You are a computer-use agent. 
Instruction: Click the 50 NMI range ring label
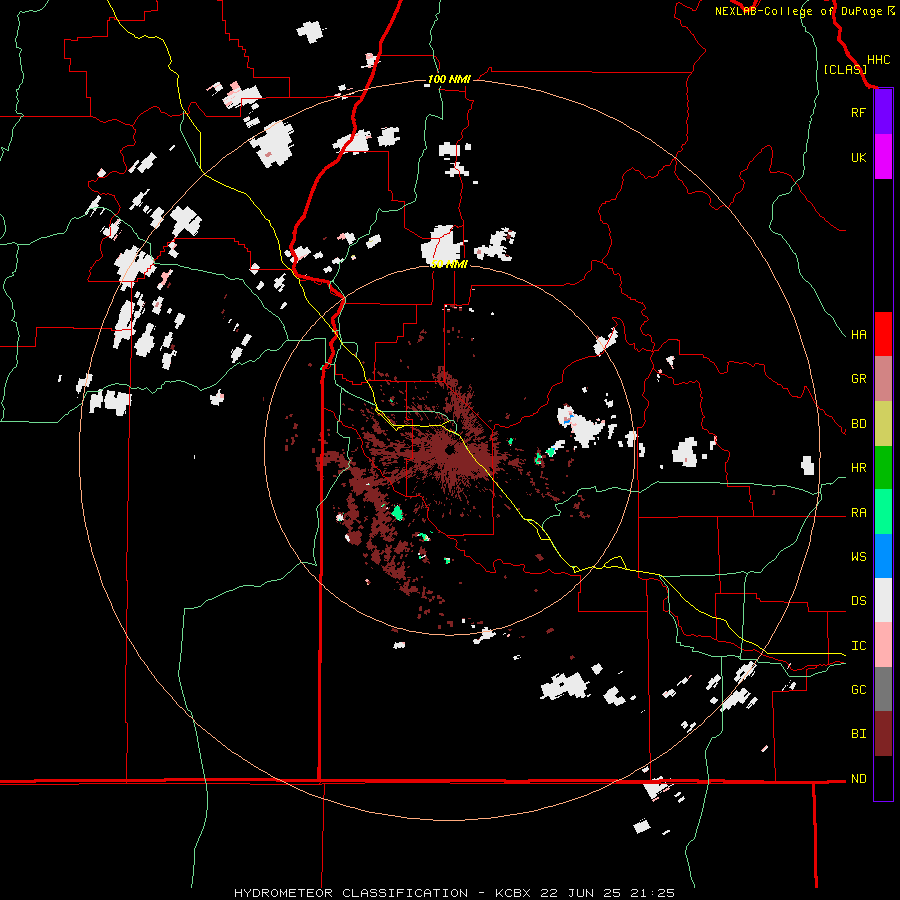click(x=449, y=264)
